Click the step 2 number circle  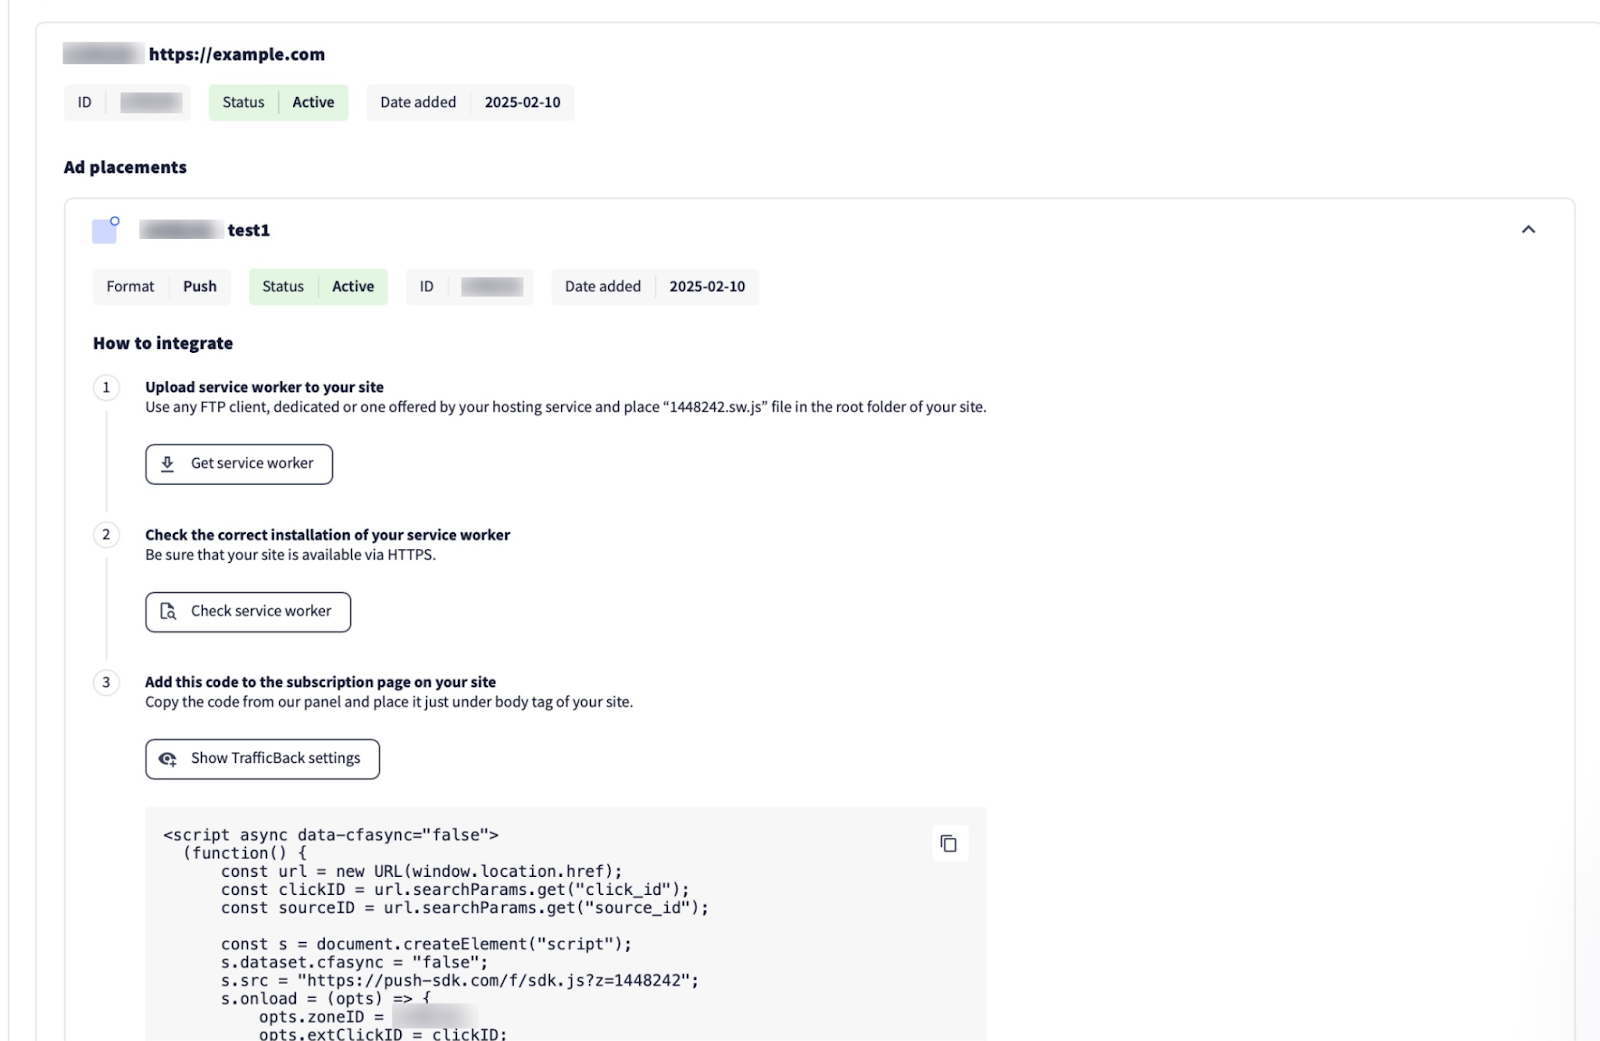tap(106, 535)
